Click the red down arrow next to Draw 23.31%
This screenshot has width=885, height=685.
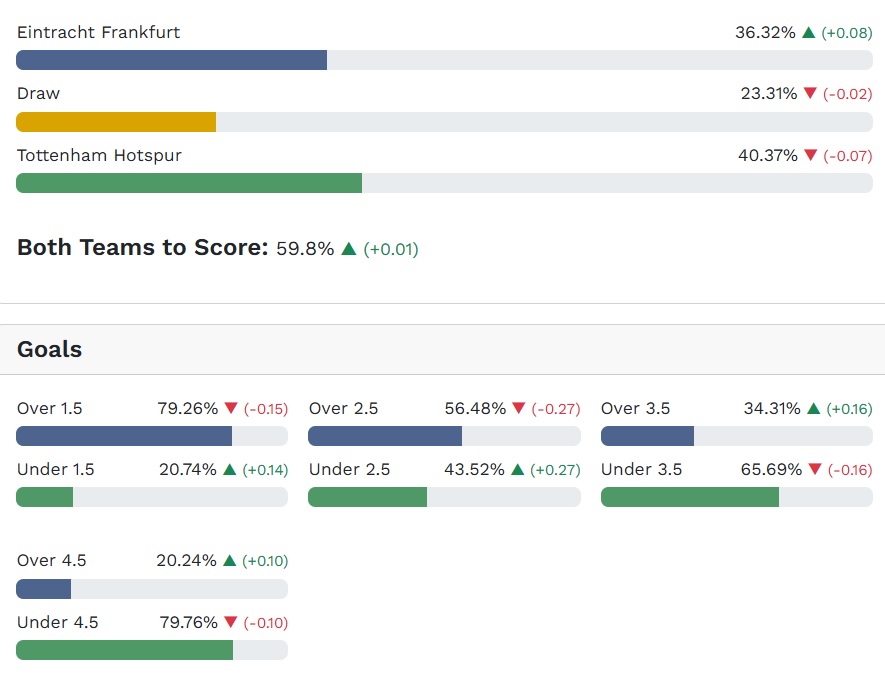point(811,94)
